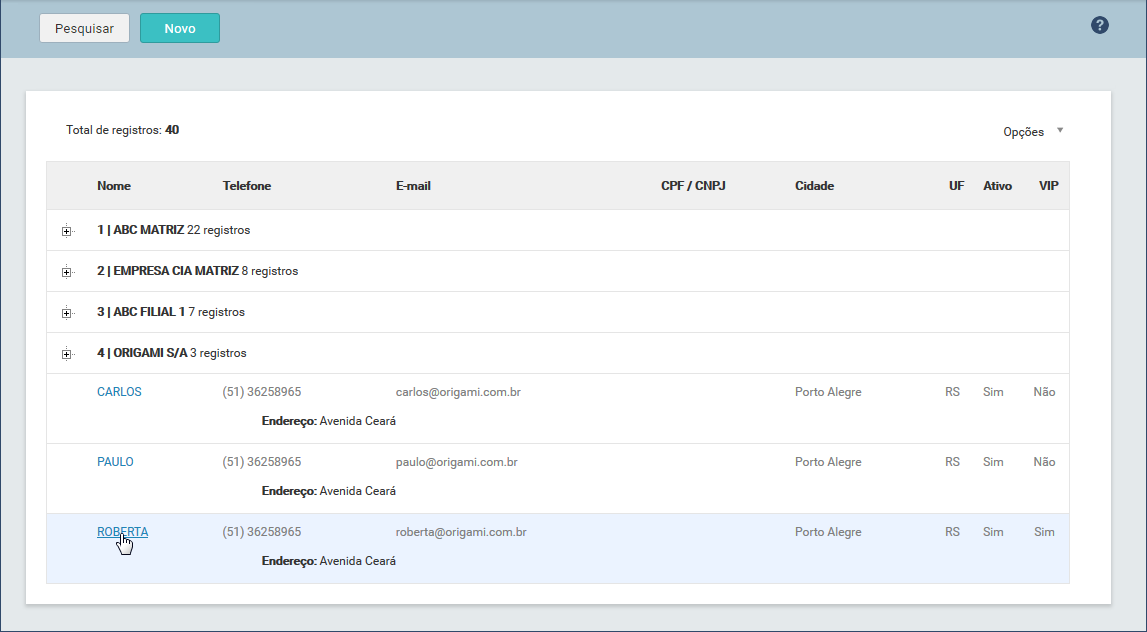Image resolution: width=1147 pixels, height=632 pixels.
Task: Select the E-mail column header
Action: pos(413,186)
